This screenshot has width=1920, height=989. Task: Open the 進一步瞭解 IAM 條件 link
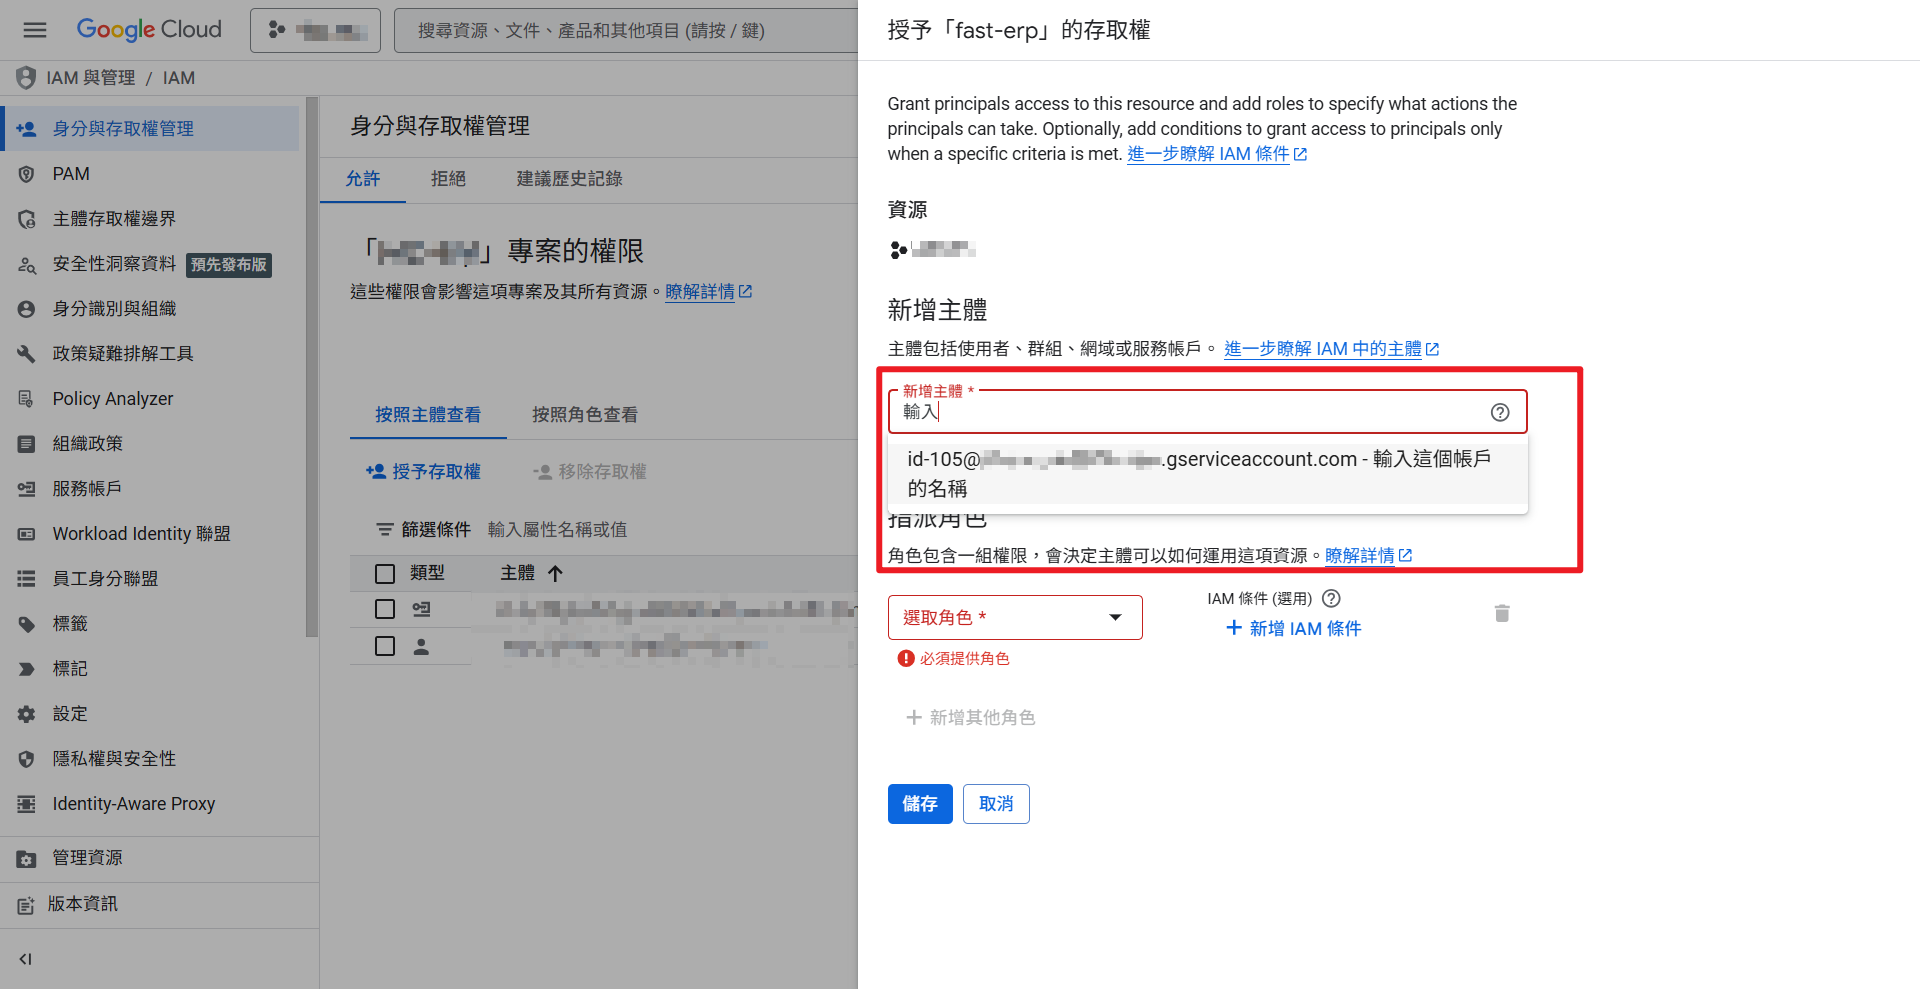pos(1208,153)
